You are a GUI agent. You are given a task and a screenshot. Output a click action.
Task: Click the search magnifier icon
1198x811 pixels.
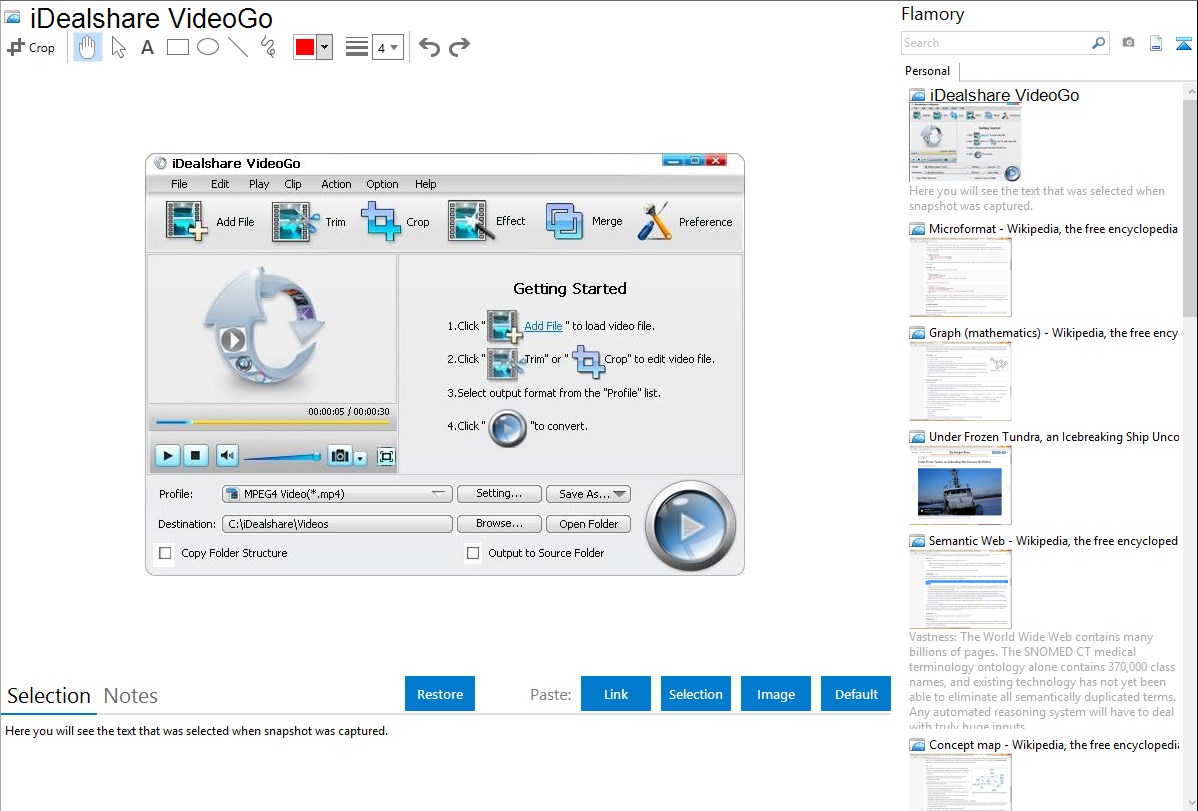click(1099, 43)
